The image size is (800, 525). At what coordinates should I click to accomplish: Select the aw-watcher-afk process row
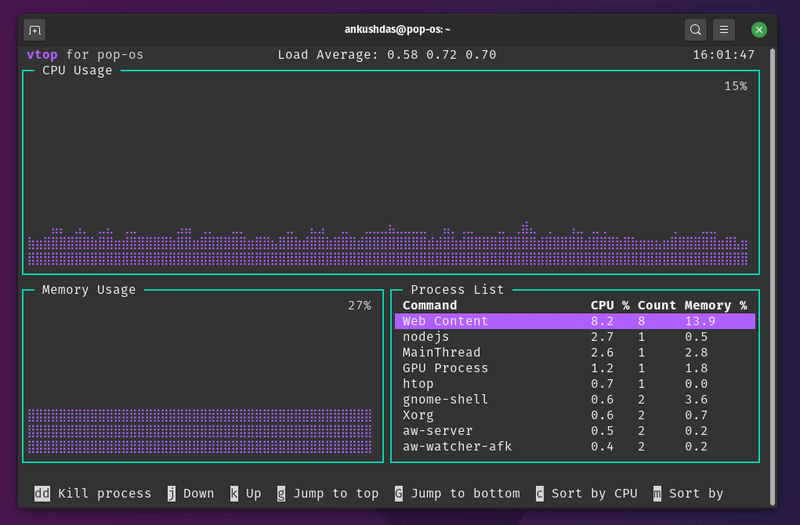[575, 446]
